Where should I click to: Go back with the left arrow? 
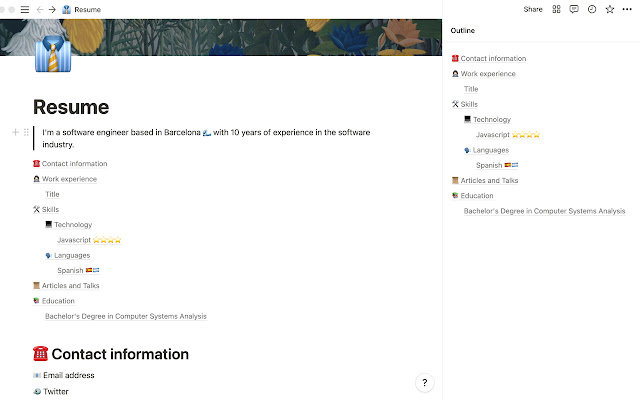click(x=39, y=9)
